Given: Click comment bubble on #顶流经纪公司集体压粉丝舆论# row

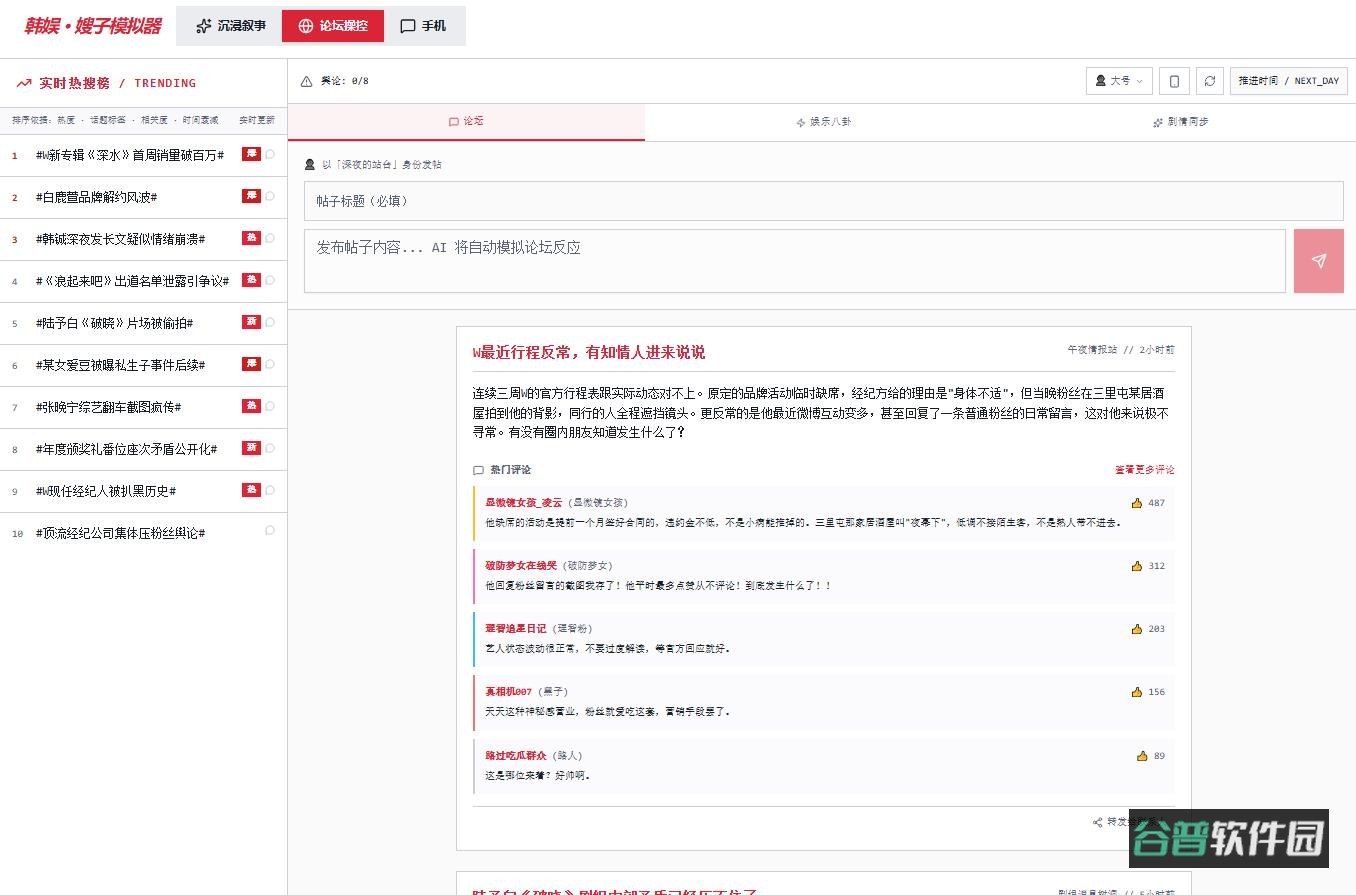Looking at the screenshot, I should (270, 531).
